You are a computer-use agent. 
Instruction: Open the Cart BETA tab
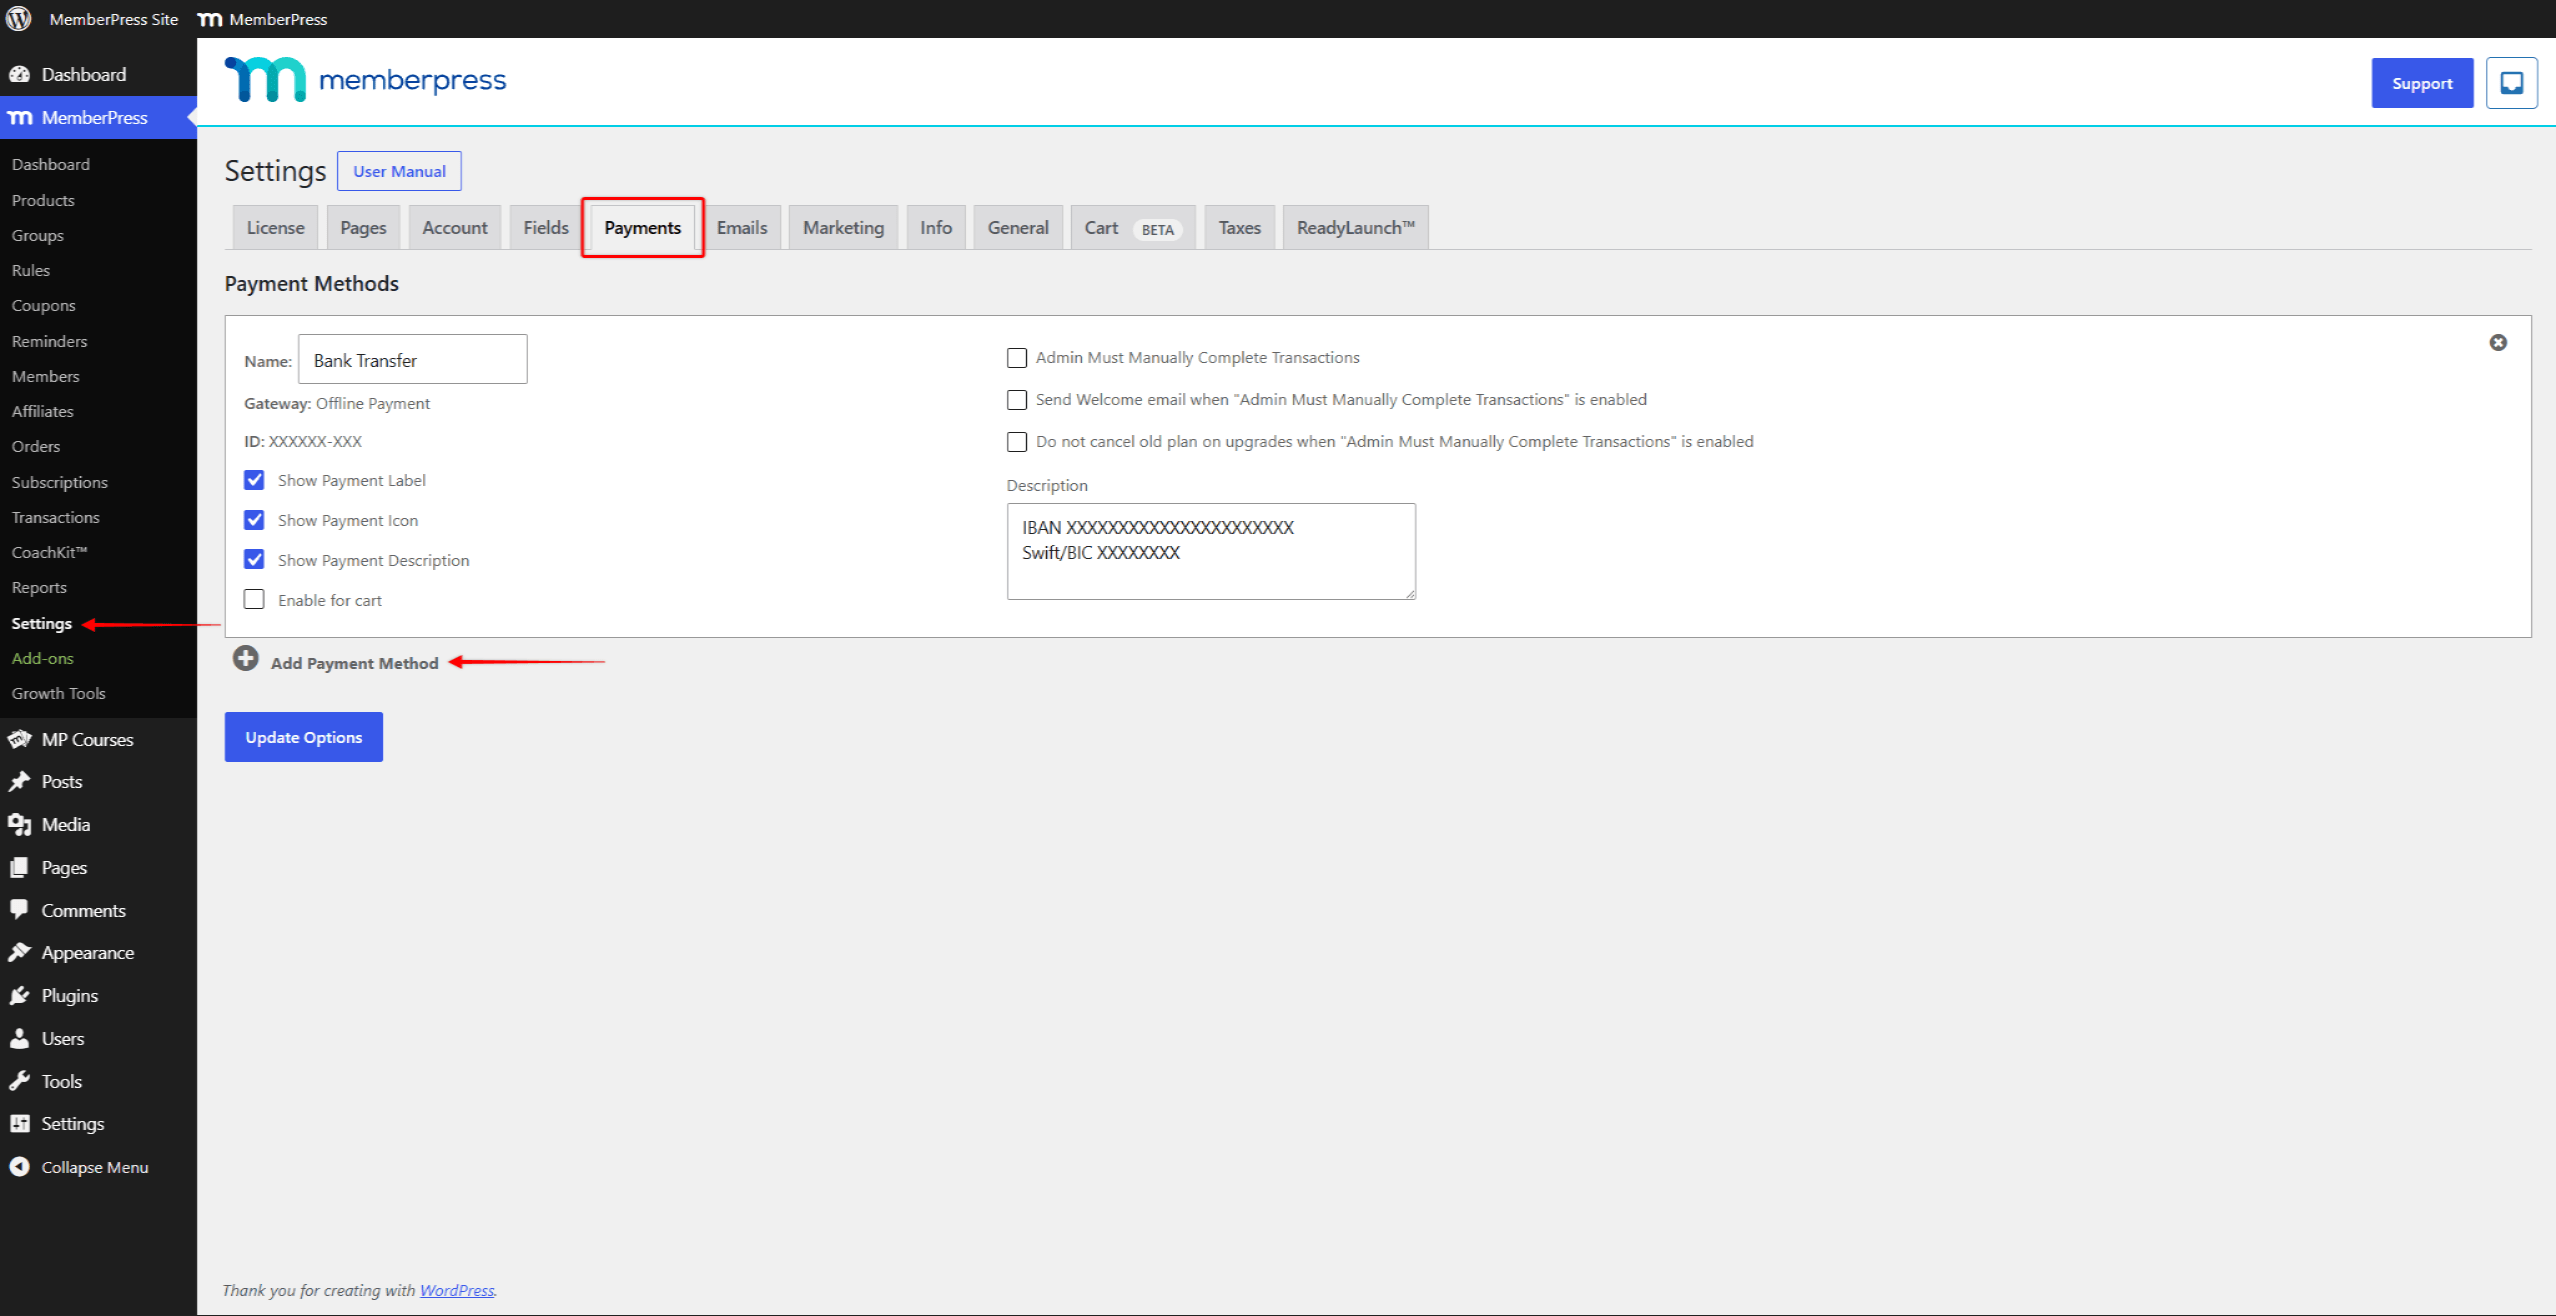[x=1133, y=228]
